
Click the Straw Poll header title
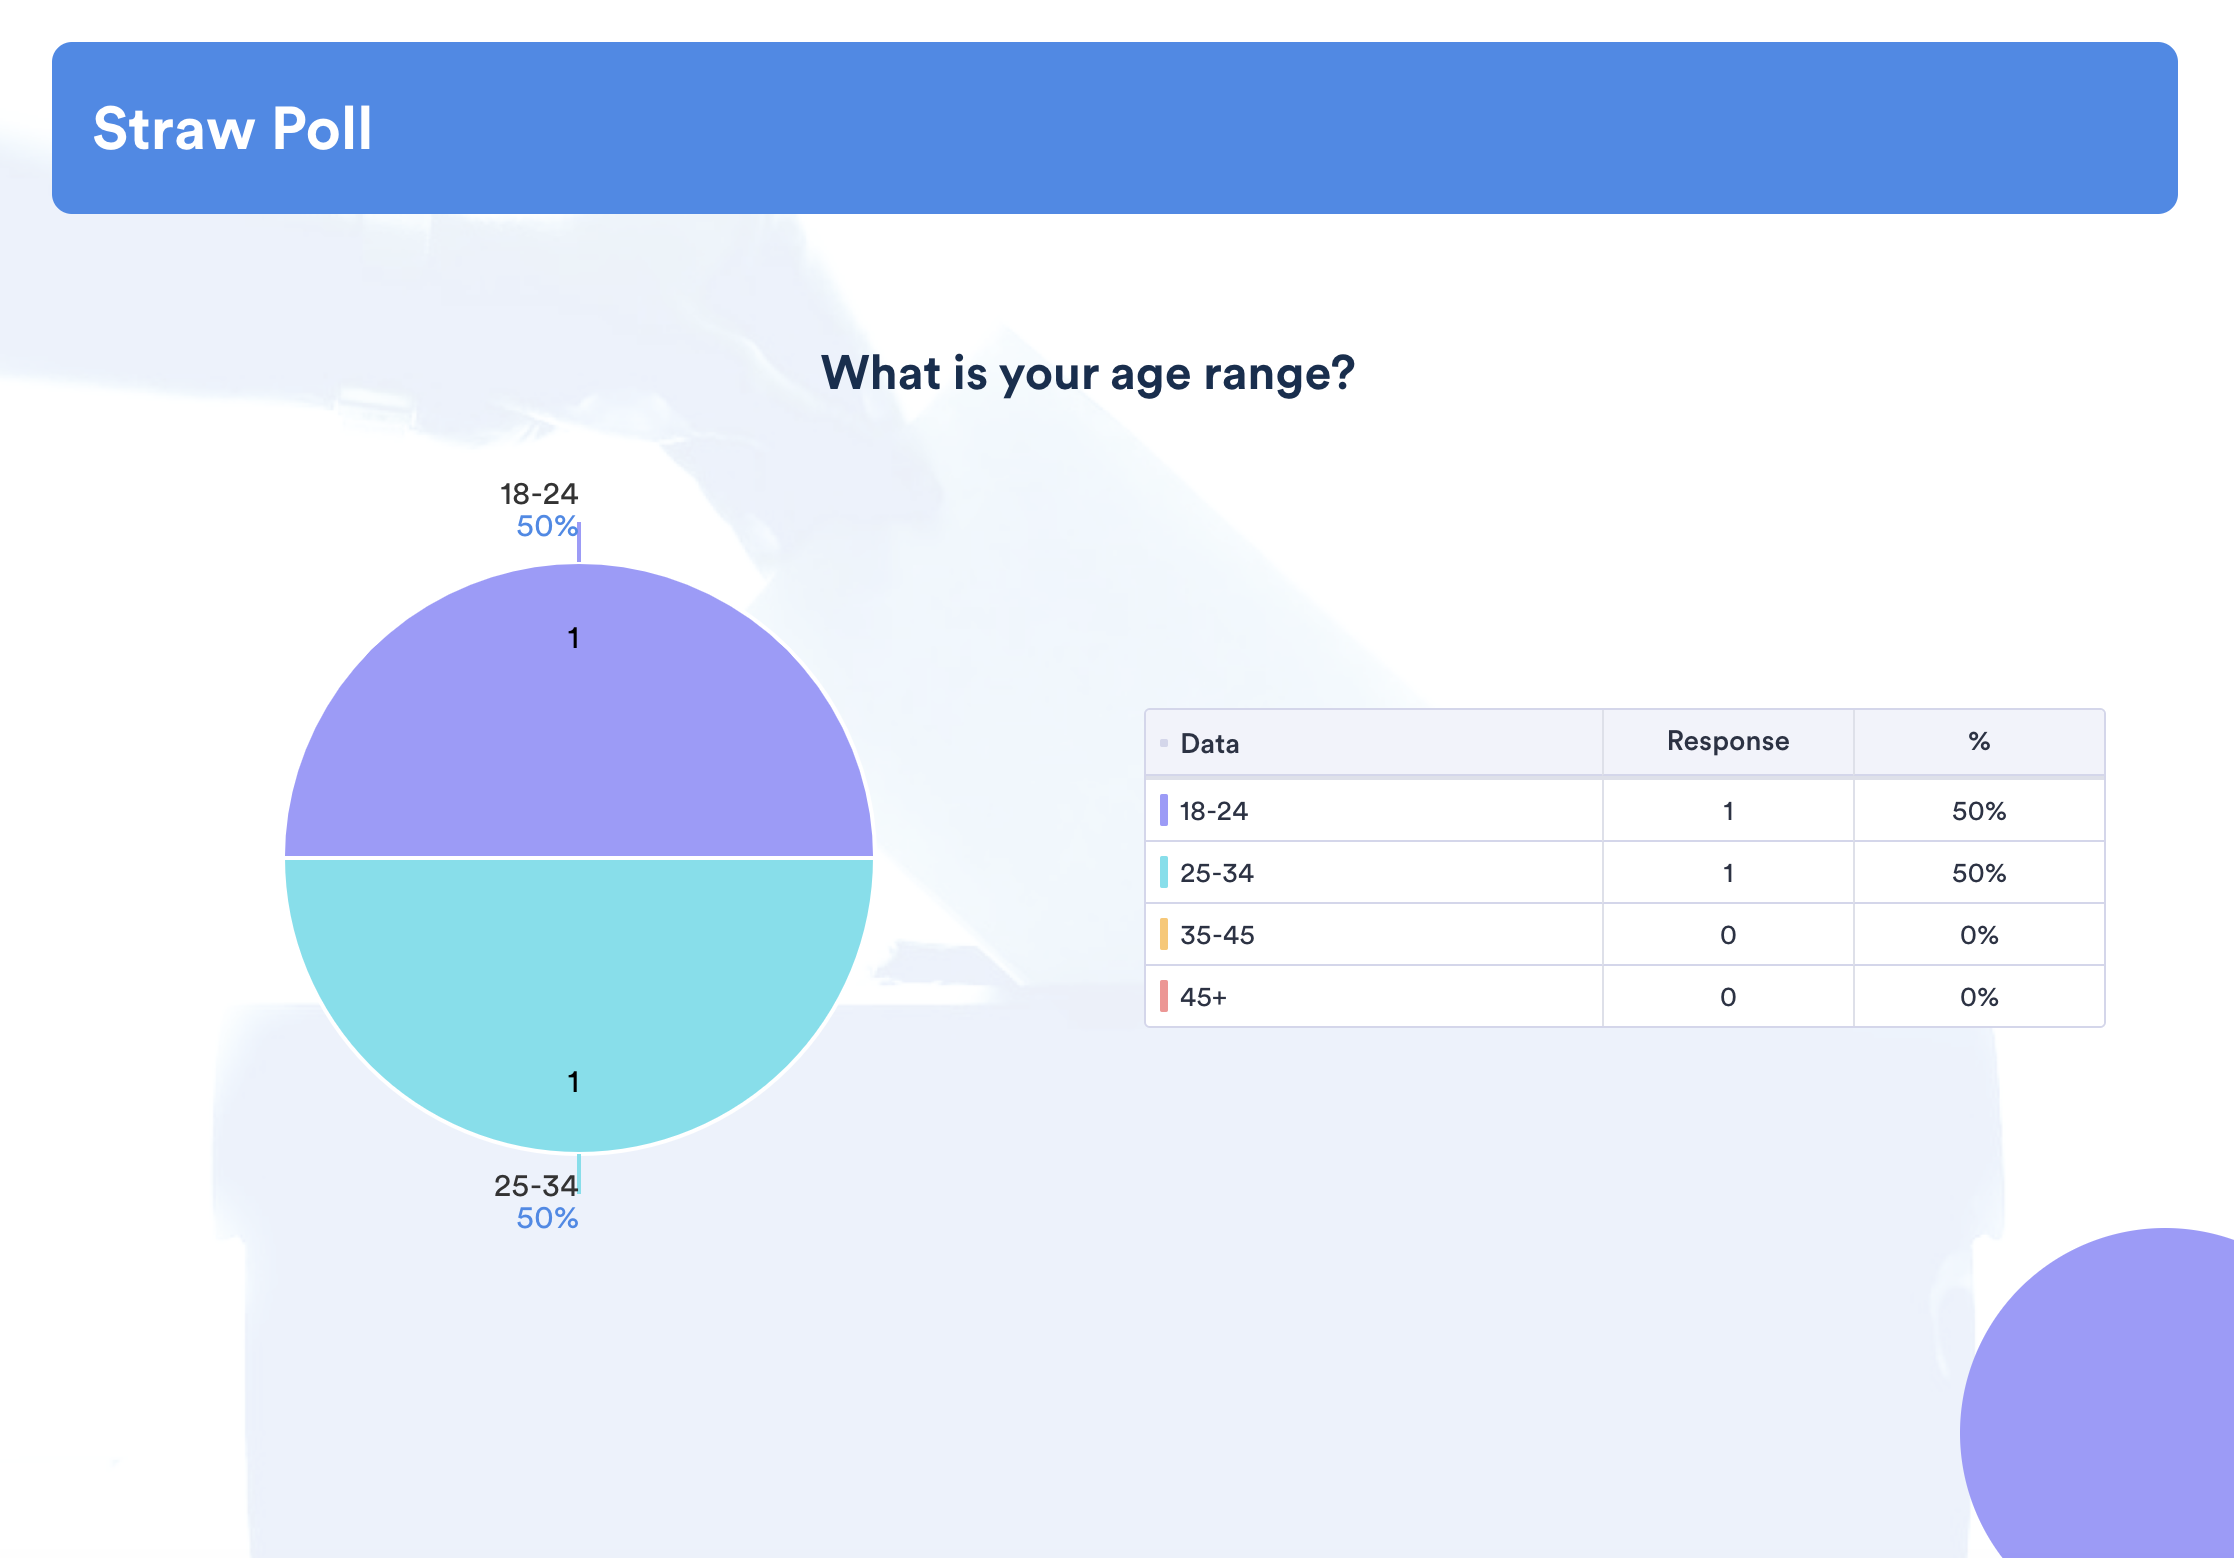coord(232,128)
